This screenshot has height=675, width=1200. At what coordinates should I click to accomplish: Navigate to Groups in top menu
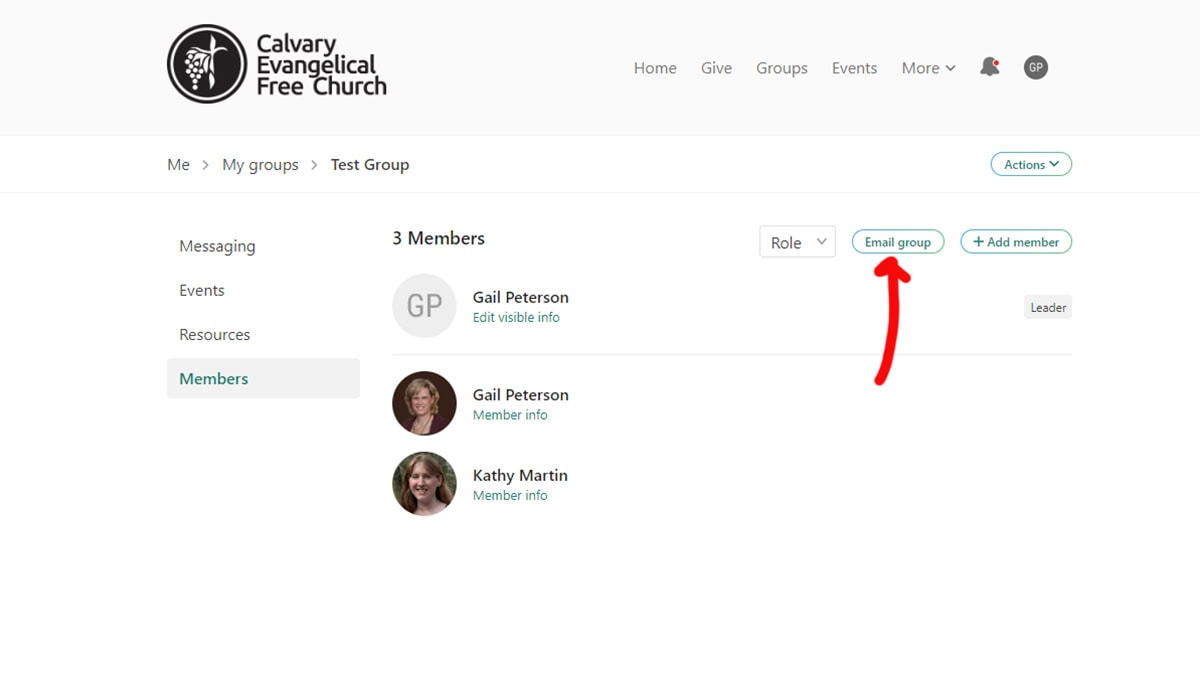[x=781, y=68]
